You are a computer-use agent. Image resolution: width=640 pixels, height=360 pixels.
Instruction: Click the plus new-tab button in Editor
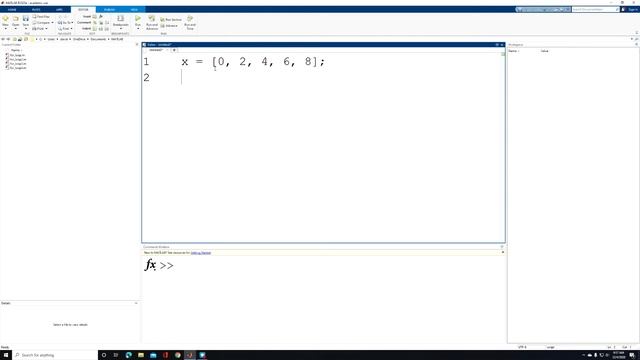174,50
